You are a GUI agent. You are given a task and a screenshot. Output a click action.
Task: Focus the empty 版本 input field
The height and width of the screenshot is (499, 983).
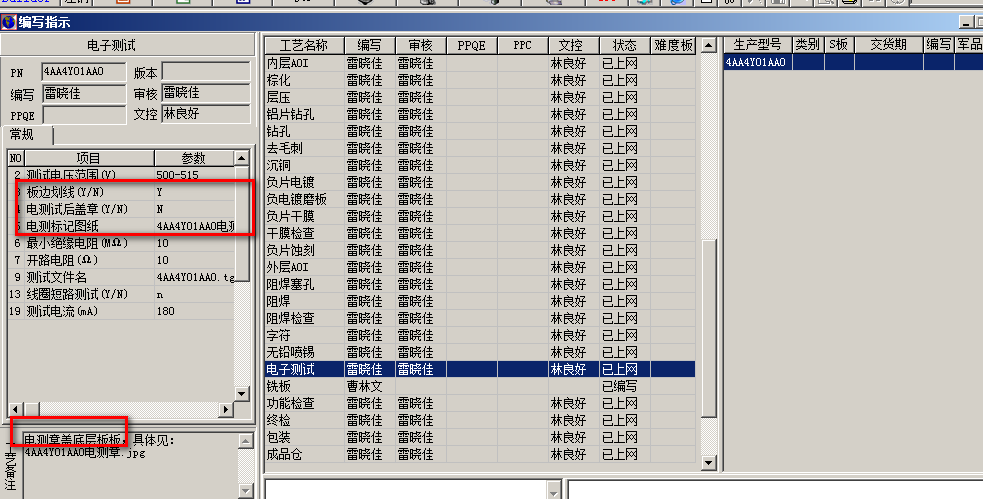[x=206, y=71]
